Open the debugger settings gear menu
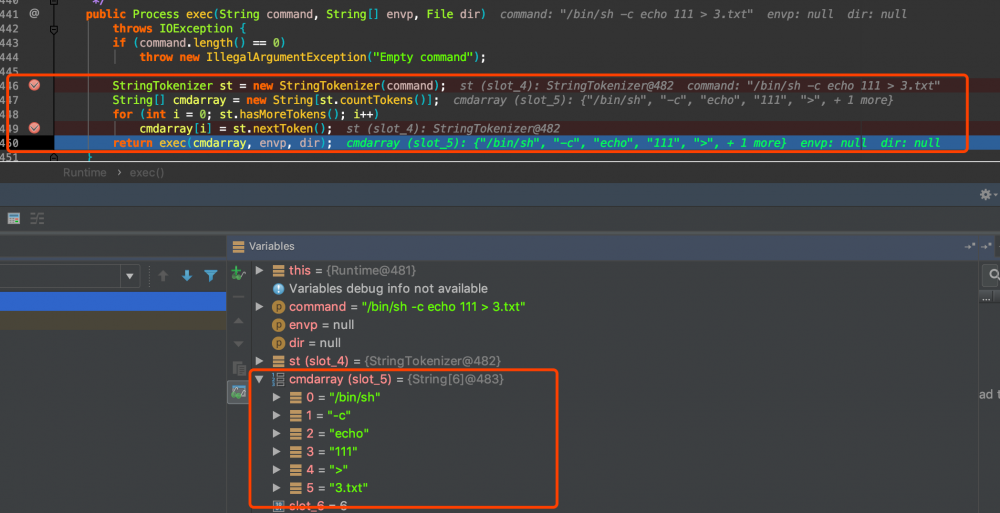This screenshot has height=513, width=1000. pos(987,194)
